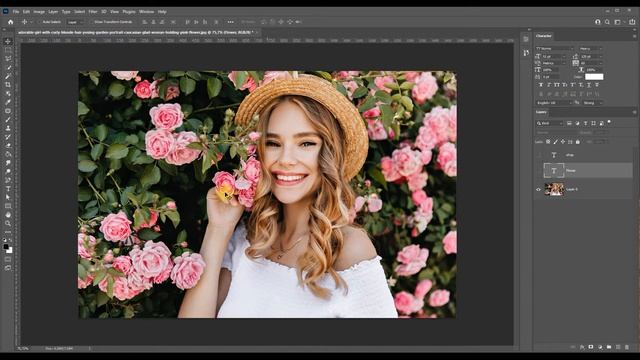This screenshot has height=360, width=640.
Task: Select the Gradient tool
Action: coord(8,154)
